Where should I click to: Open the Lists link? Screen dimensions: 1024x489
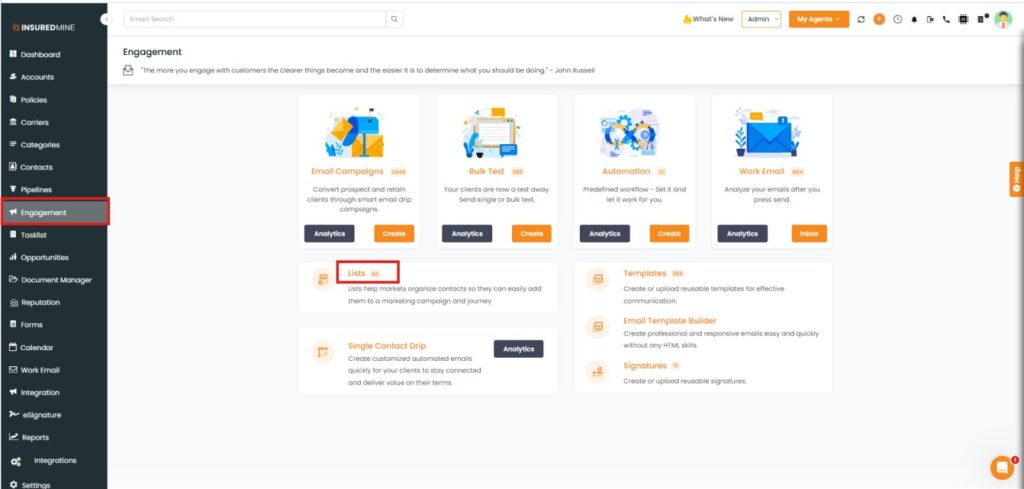pyautogui.click(x=357, y=273)
